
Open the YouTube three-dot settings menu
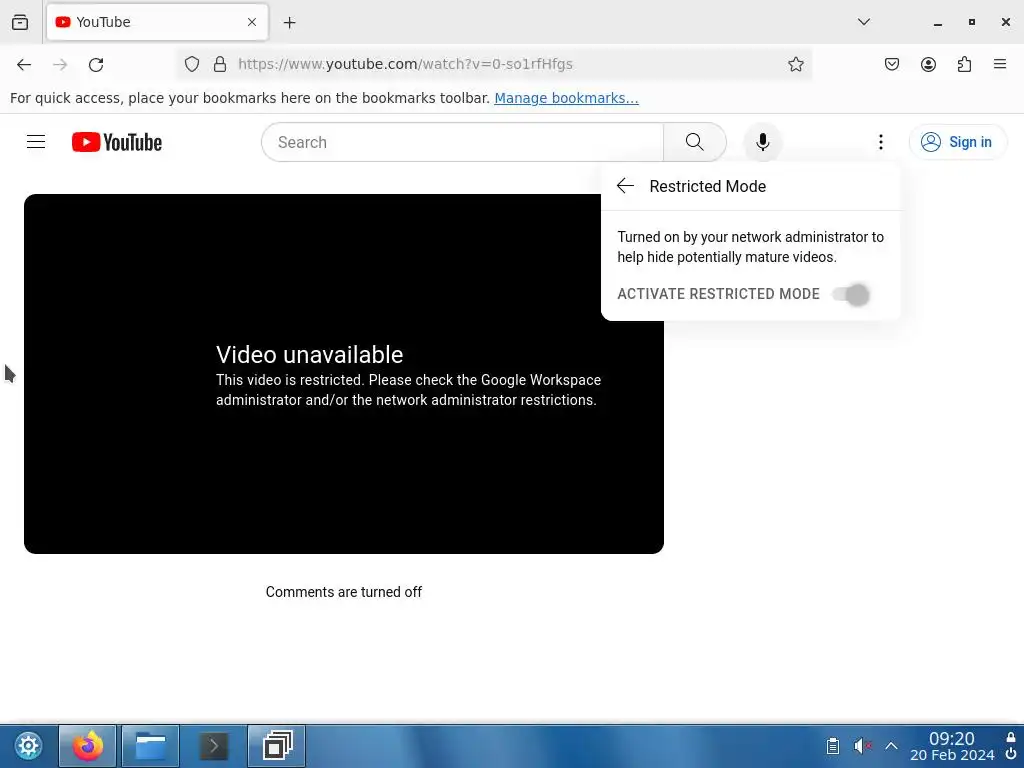(880, 142)
